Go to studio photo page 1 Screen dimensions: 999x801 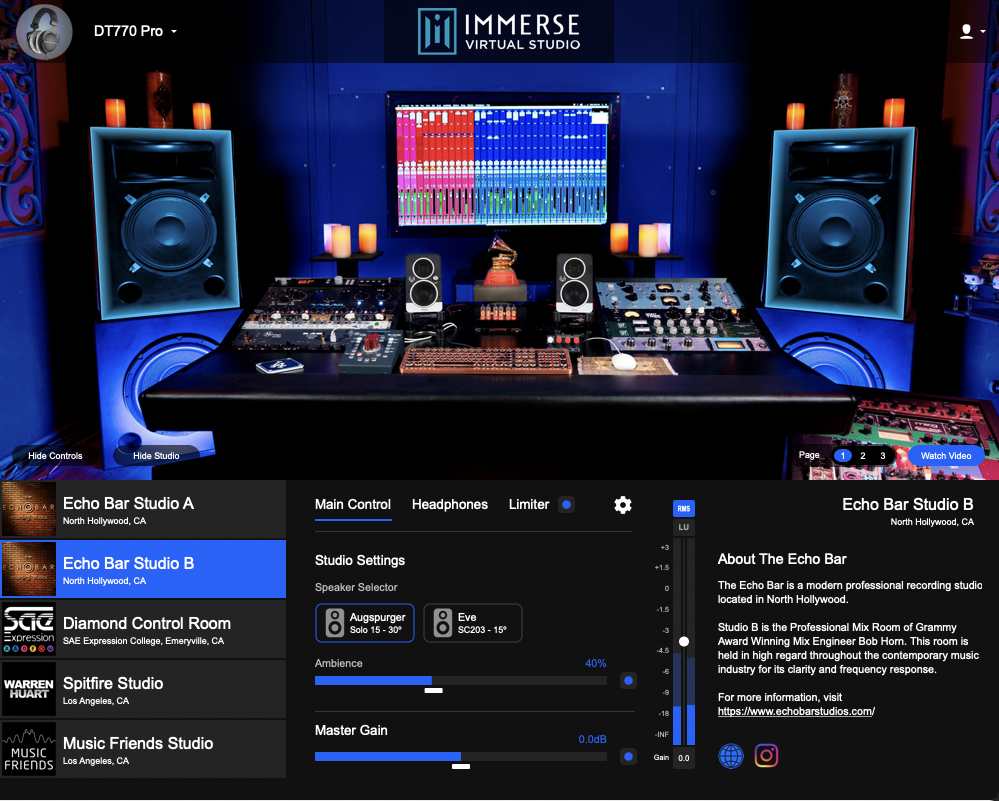[x=842, y=456]
